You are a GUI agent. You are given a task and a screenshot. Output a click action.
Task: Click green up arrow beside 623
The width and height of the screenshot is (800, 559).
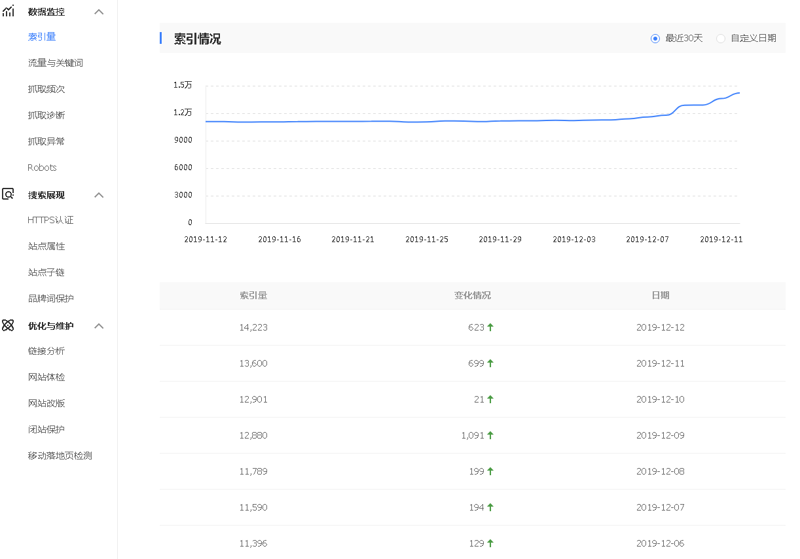pos(490,327)
